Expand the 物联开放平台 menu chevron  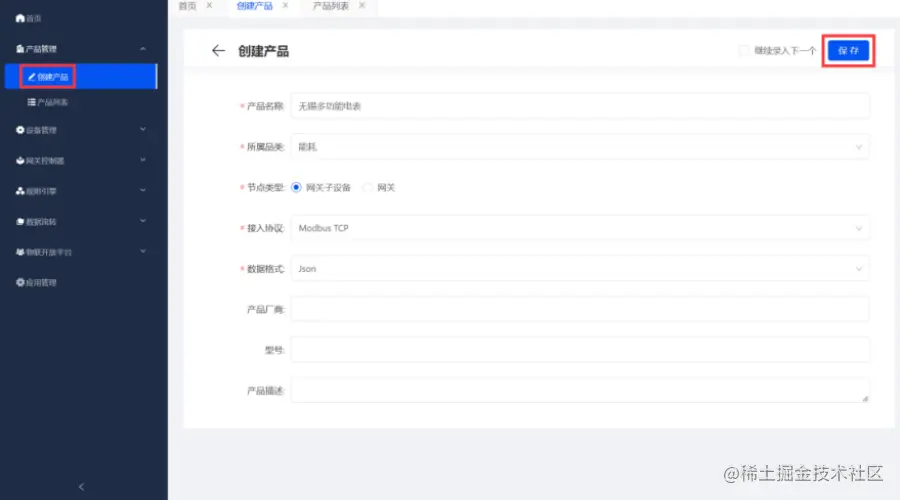coord(143,251)
